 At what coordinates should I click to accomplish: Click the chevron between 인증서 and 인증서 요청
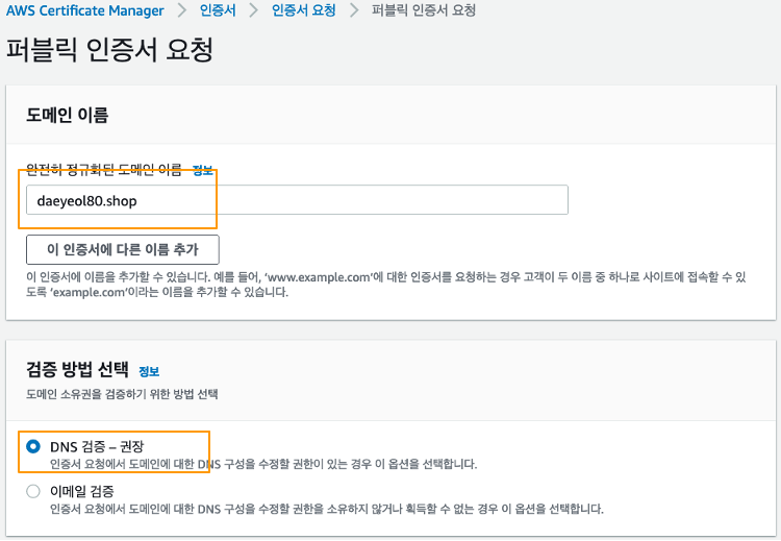pyautogui.click(x=256, y=11)
